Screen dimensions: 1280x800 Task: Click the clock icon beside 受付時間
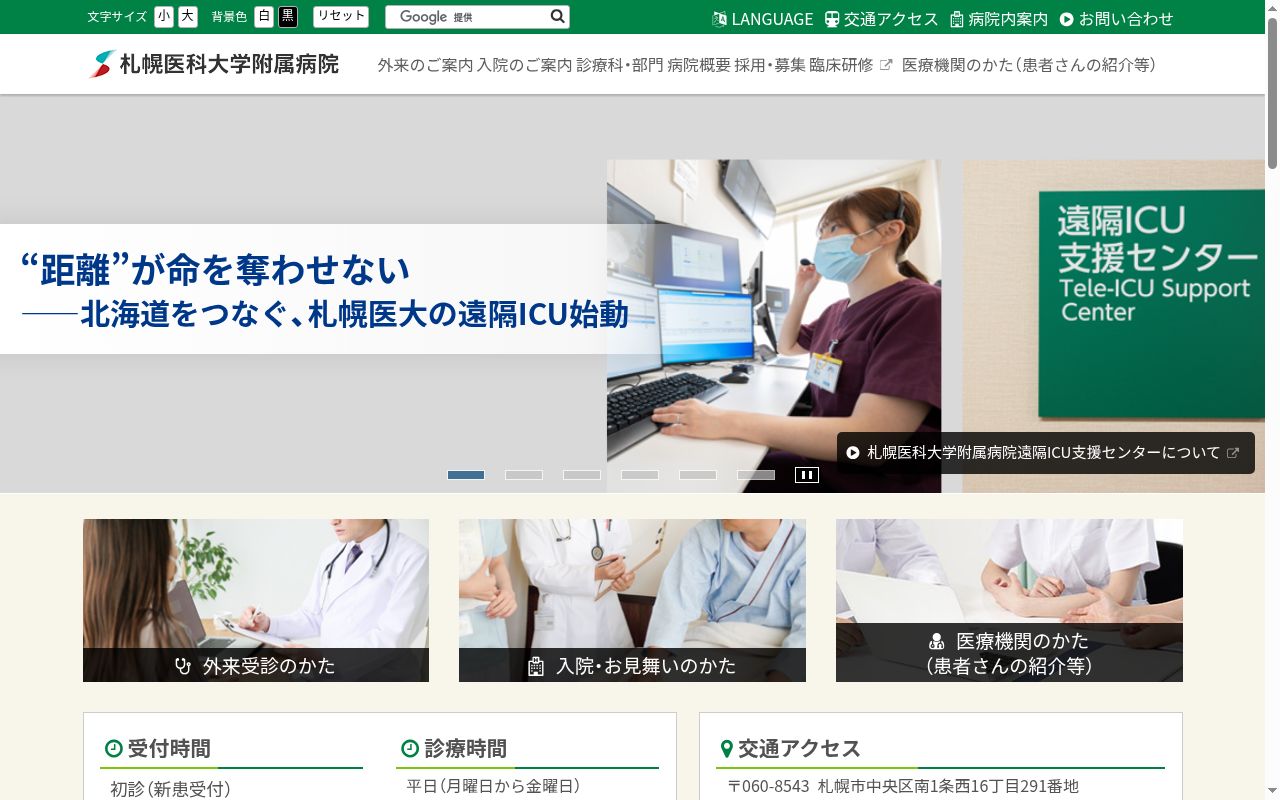tap(114, 749)
